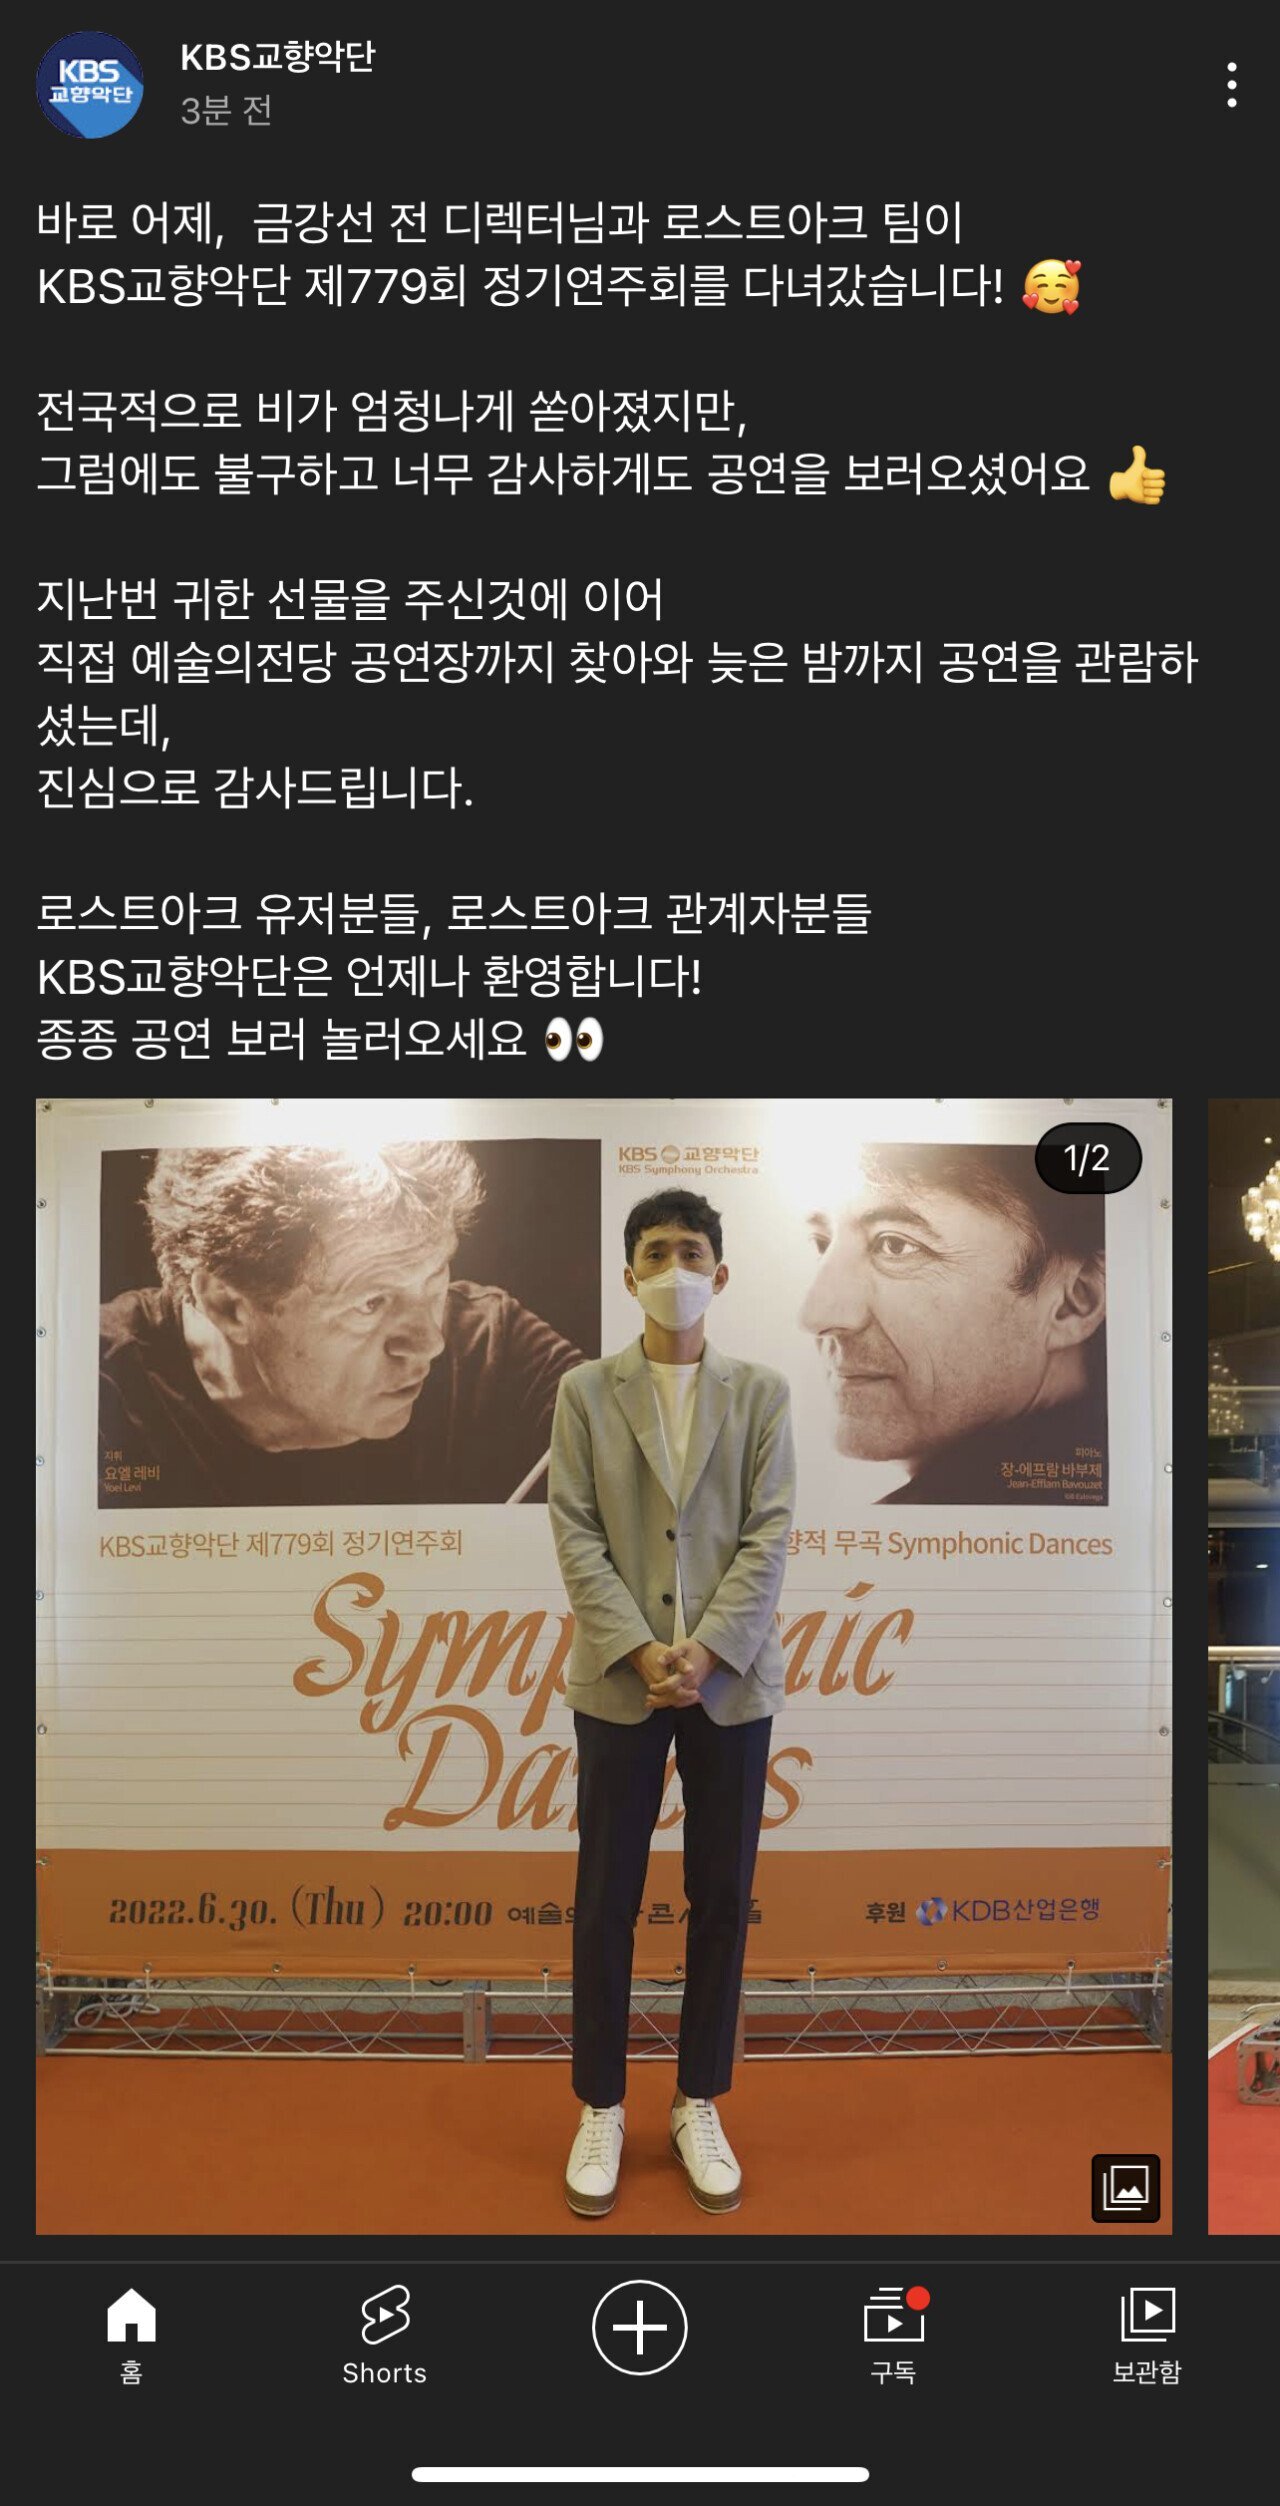
Task: Tap the 3분 전 timestamp
Action: coord(226,110)
